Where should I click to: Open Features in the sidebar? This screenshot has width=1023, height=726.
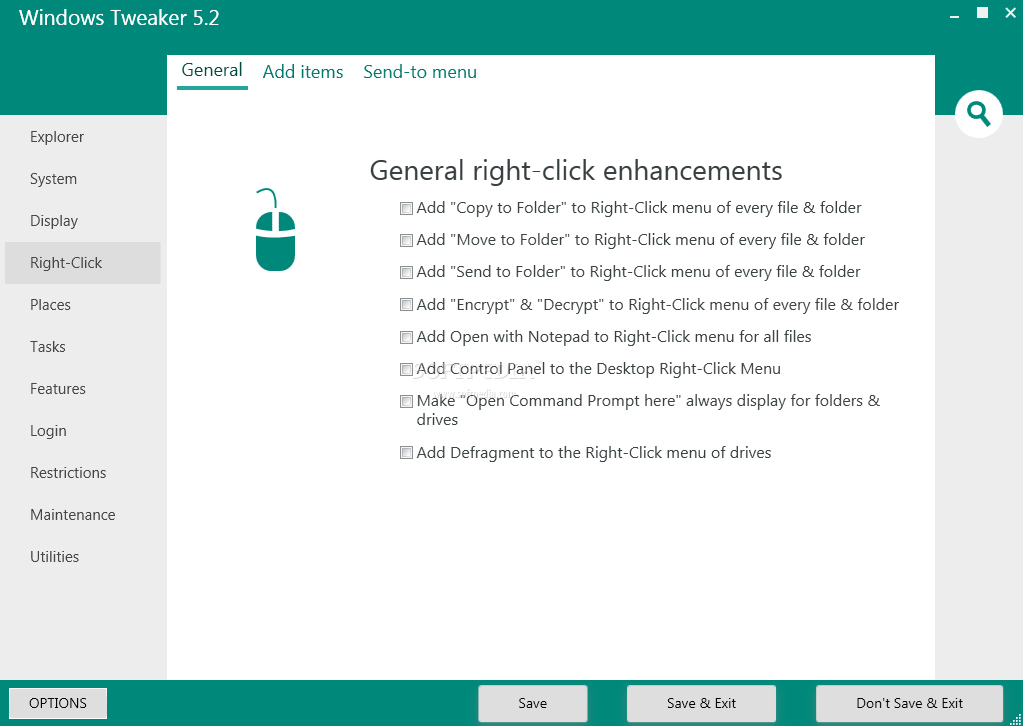pyautogui.click(x=83, y=389)
